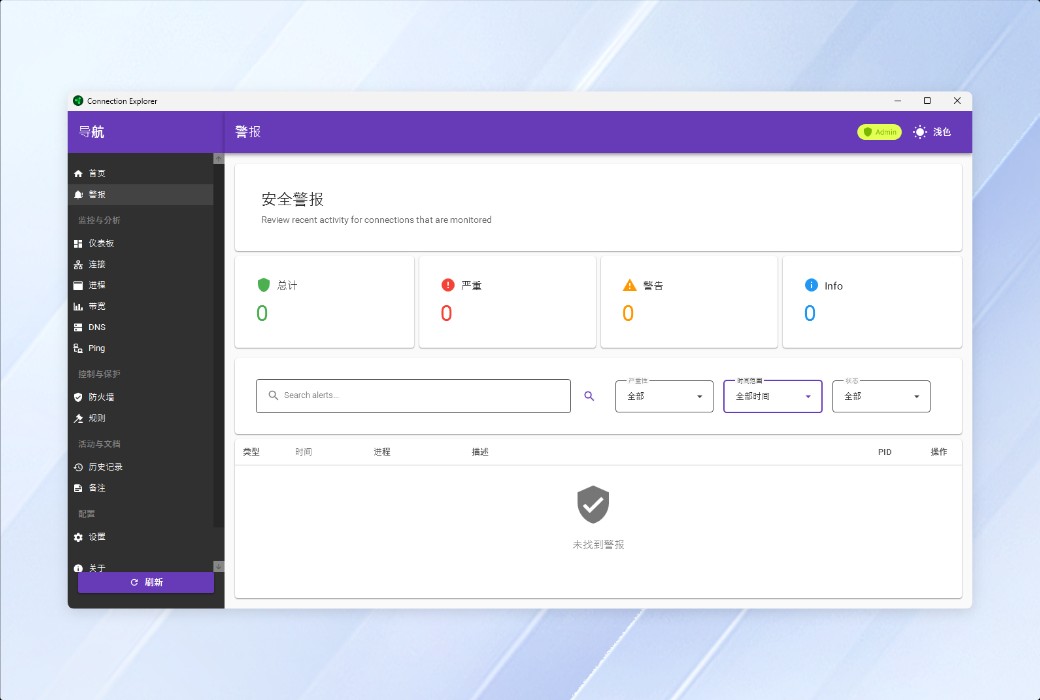1040x700 pixels.
Task: Click the PID column header
Action: point(885,452)
